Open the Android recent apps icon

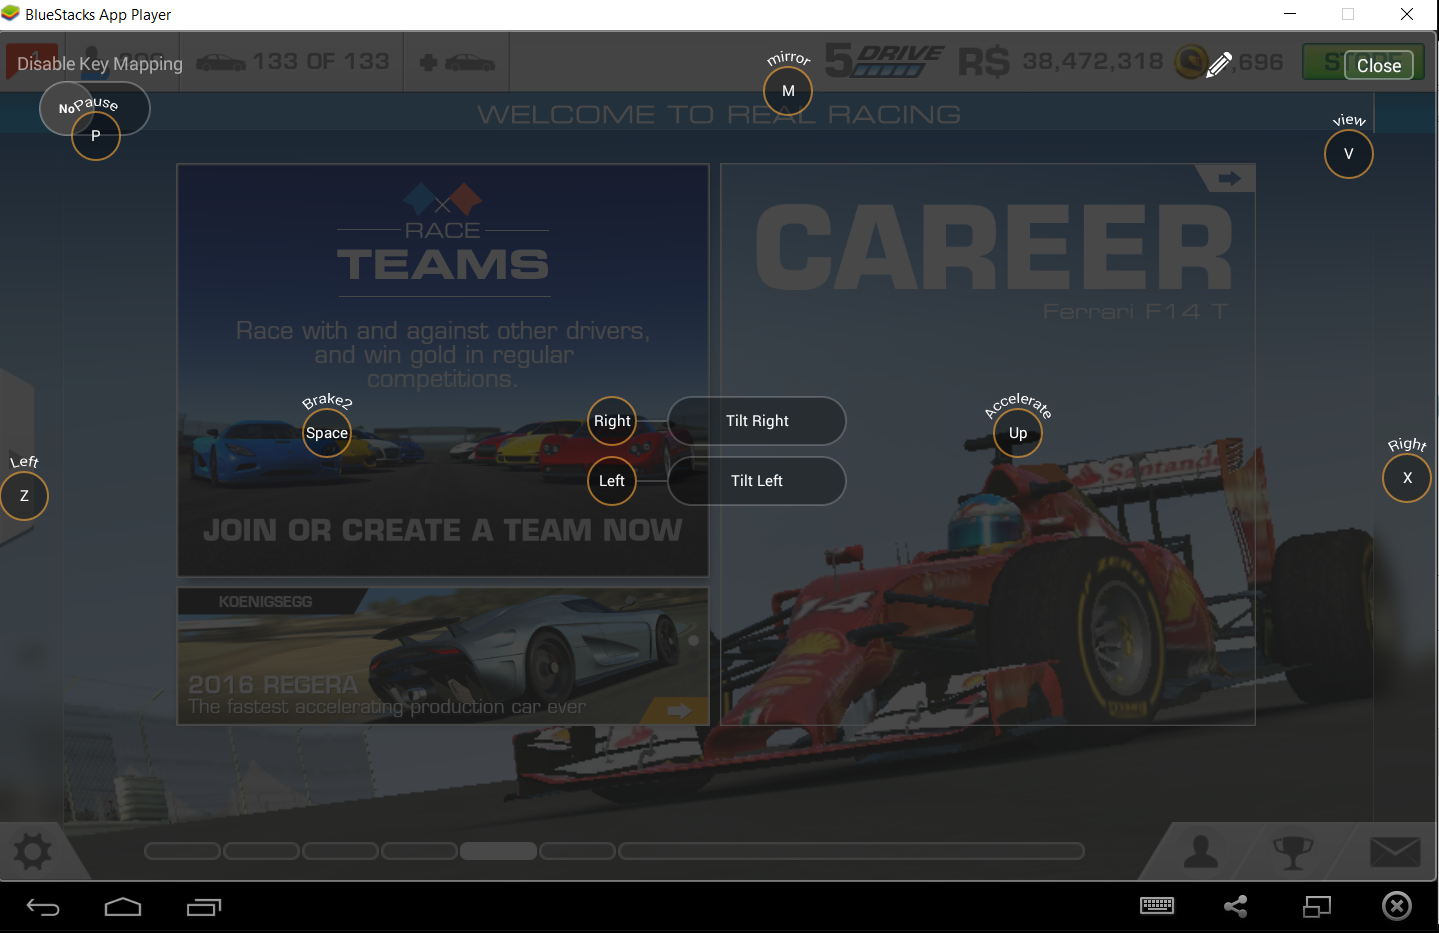click(204, 907)
